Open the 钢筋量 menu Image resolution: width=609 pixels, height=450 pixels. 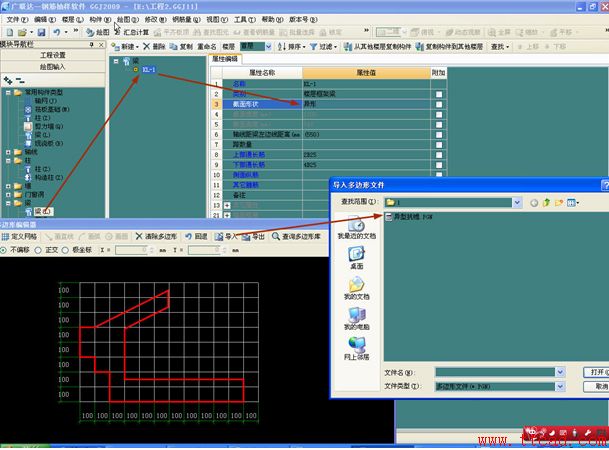[x=186, y=19]
